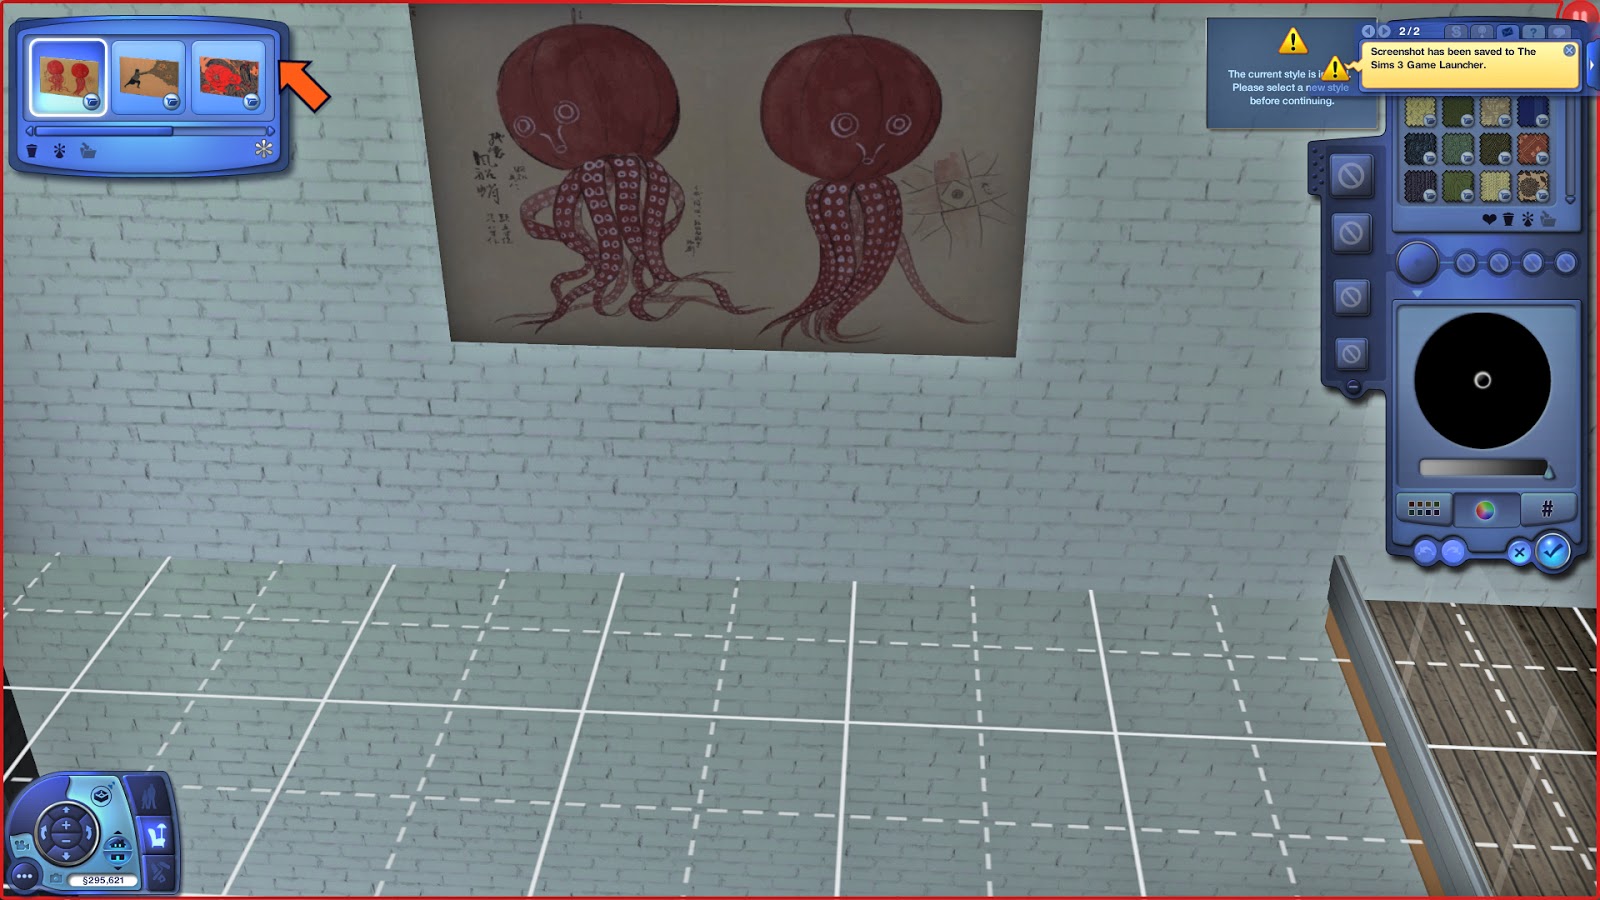Switch to color swatches grid tab
The height and width of the screenshot is (900, 1600).
coord(1424,509)
